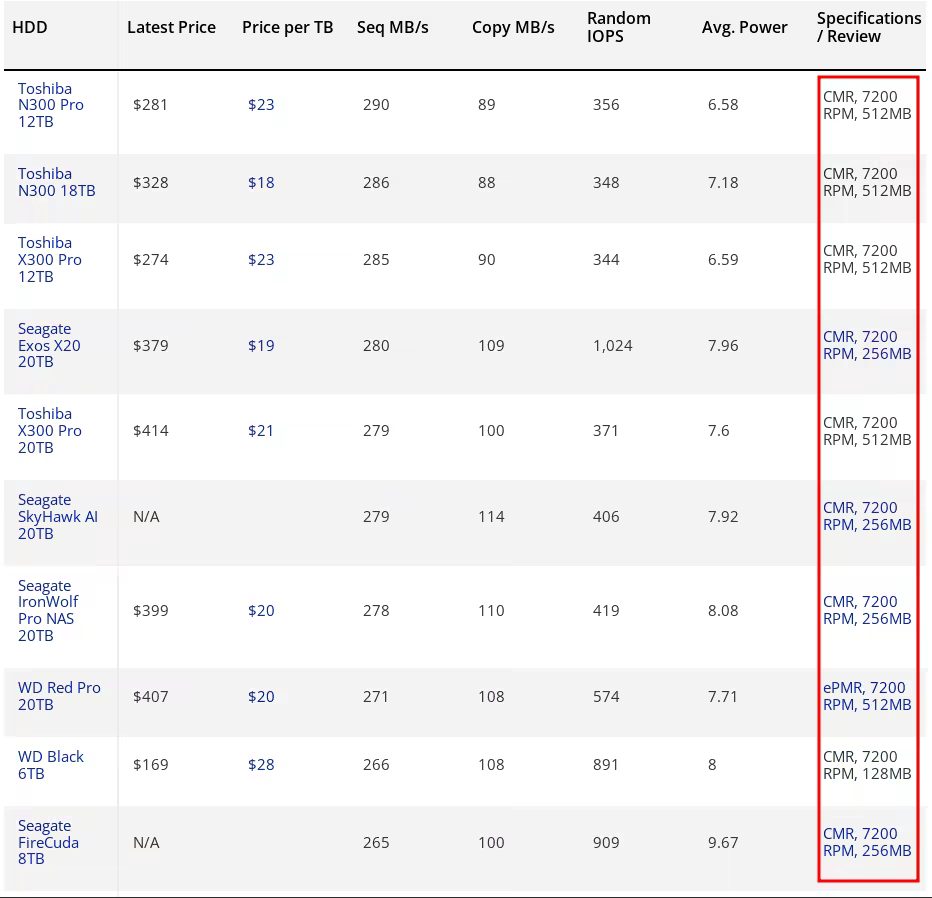The width and height of the screenshot is (932, 898).
Task: Click the $21 price per TB link
Action: [261, 431]
